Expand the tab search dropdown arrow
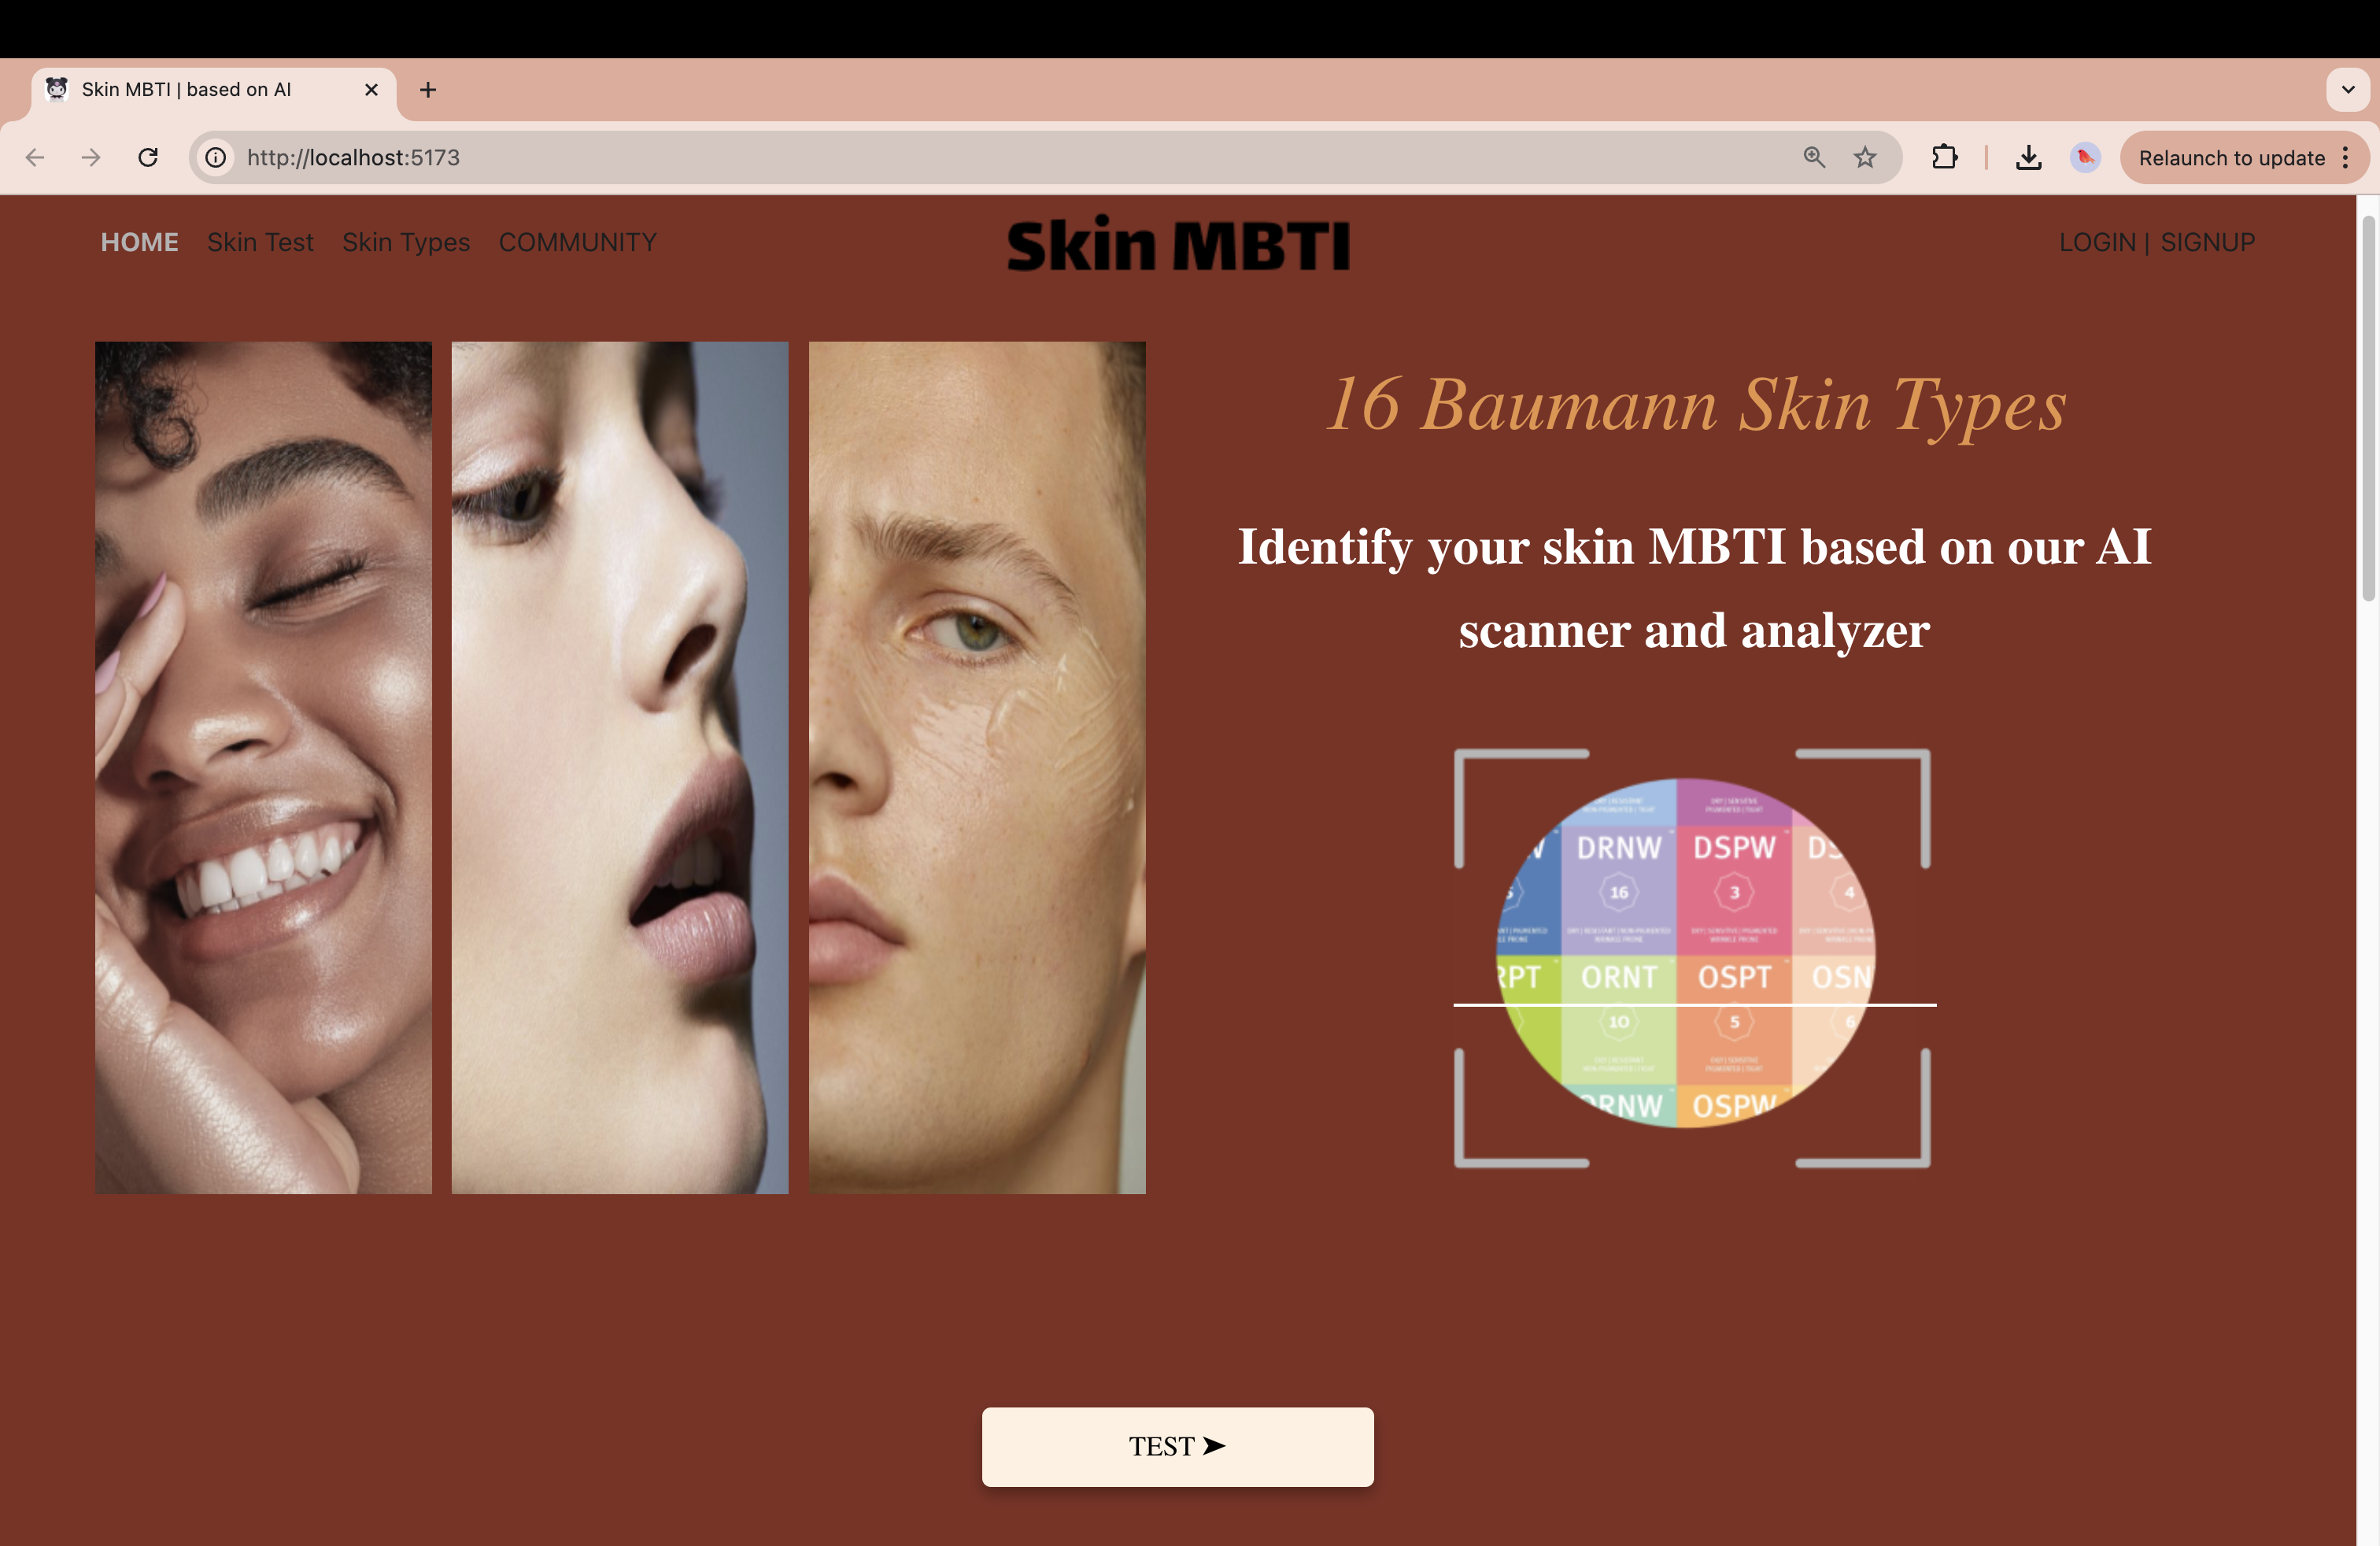Viewport: 2380px width, 1546px height. pos(2347,90)
